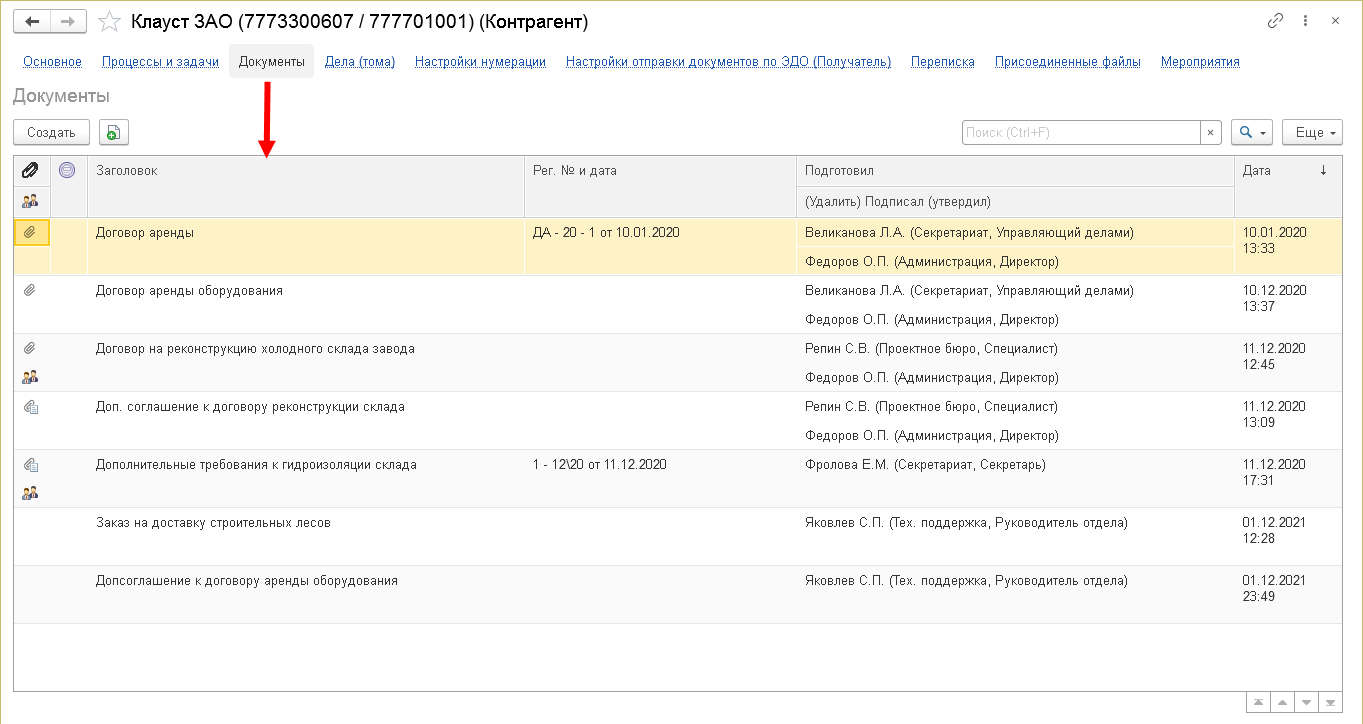Screen dimensions: 1363x724
Task: Select the Договор аренды title cell
Action: pos(306,247)
